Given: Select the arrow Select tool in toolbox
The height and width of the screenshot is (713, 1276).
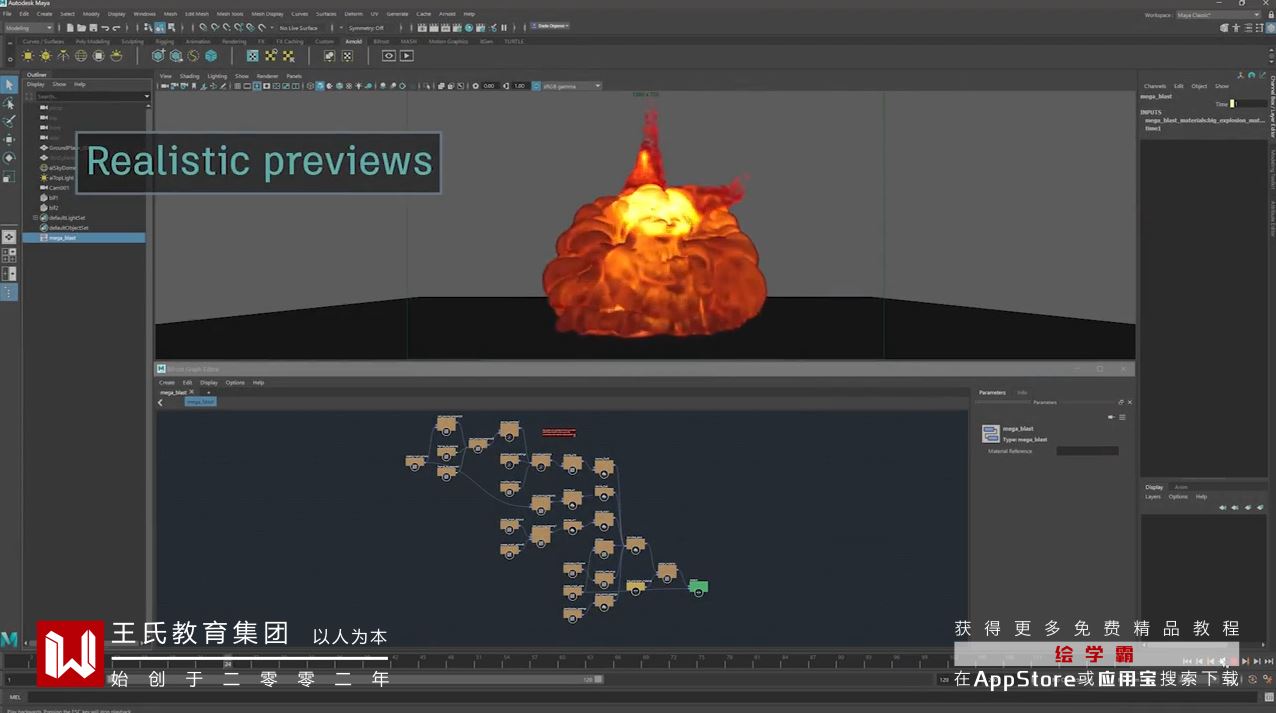Looking at the screenshot, I should click(9, 84).
